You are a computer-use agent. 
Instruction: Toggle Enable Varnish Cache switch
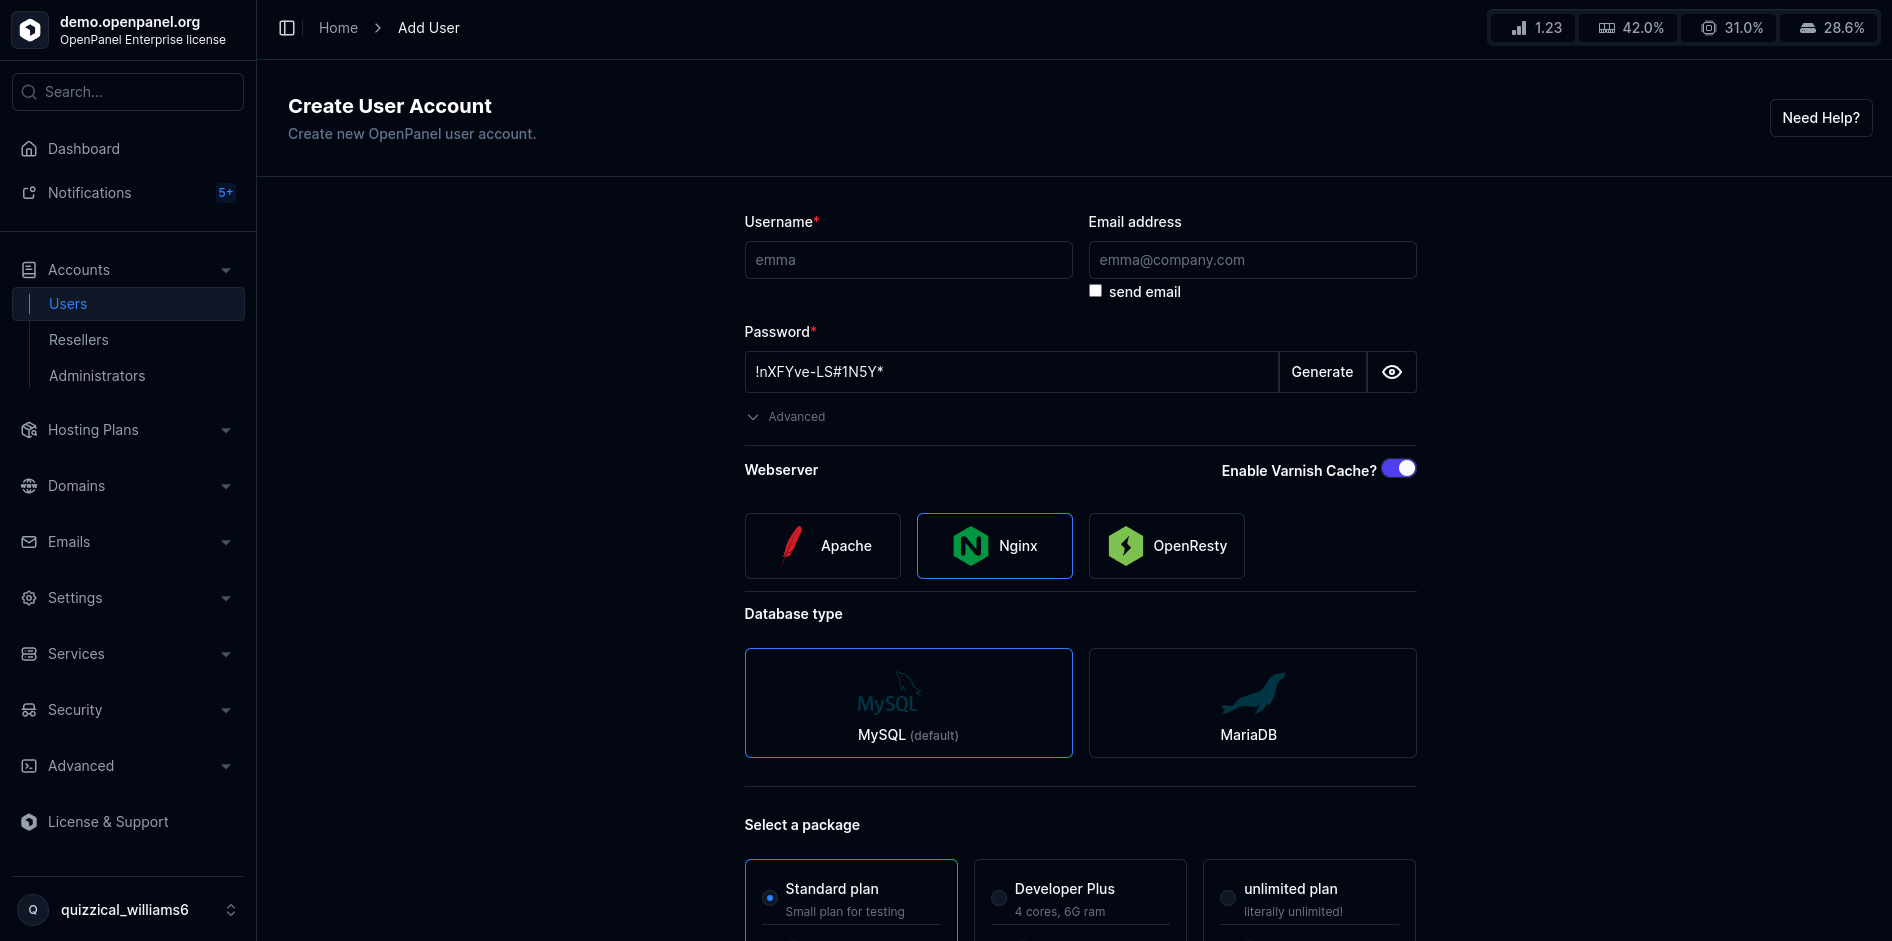coord(1399,469)
